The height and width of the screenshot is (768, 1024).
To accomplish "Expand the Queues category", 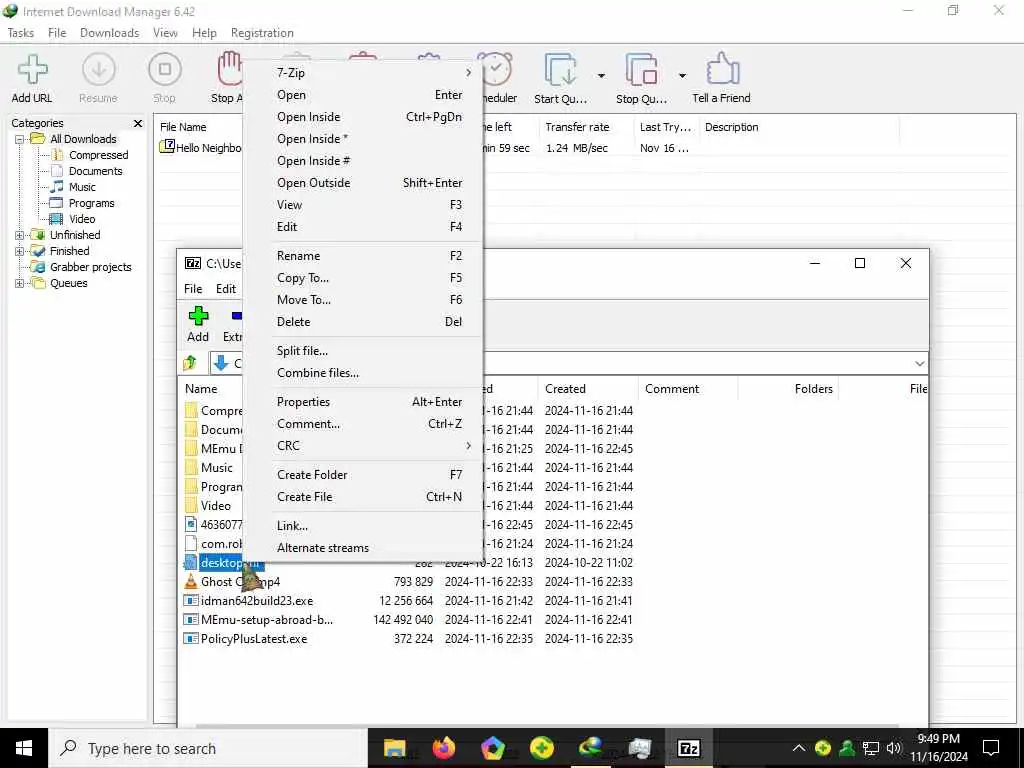I will point(20,283).
